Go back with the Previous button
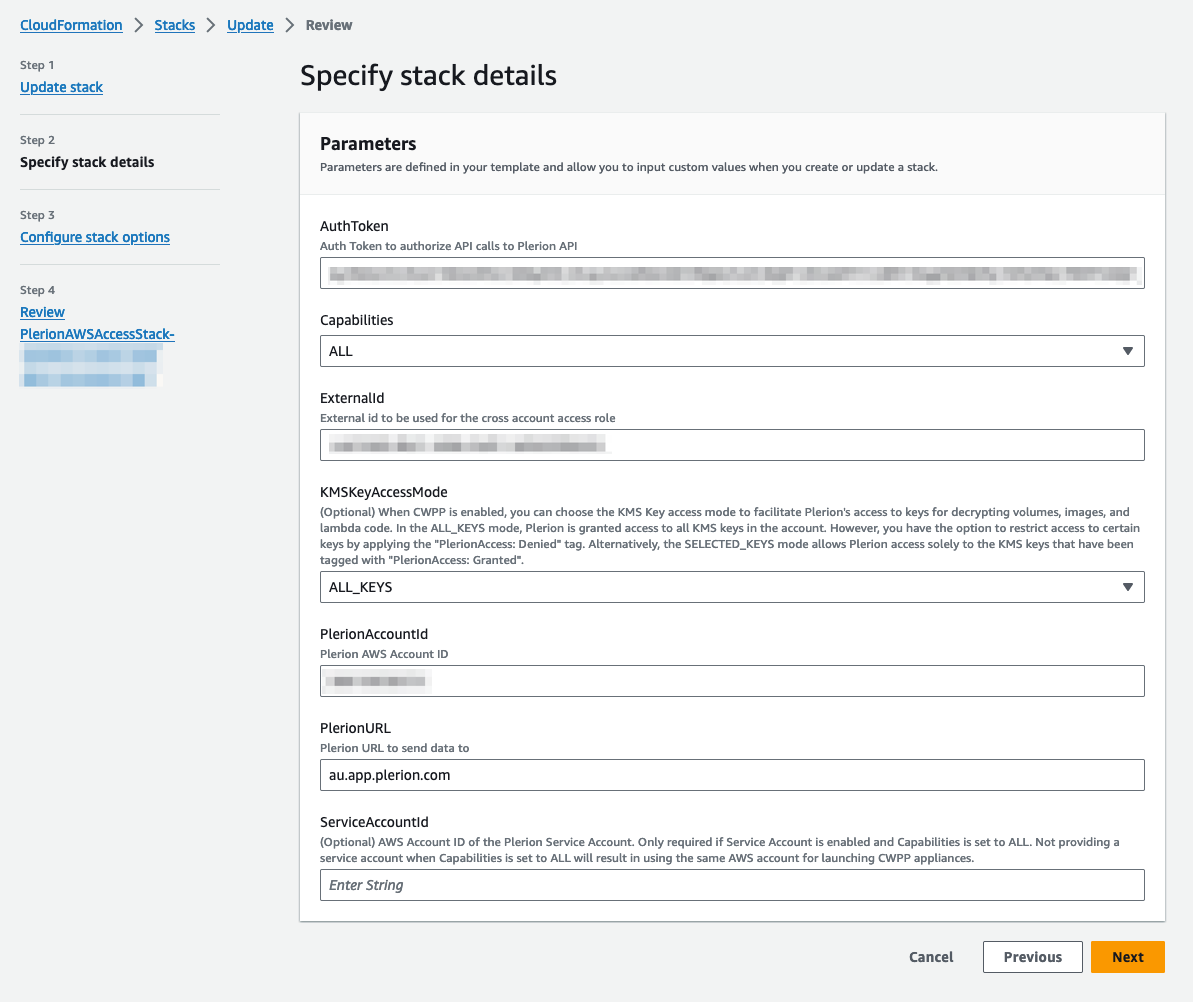Viewport: 1193px width, 1002px height. [x=1032, y=957]
